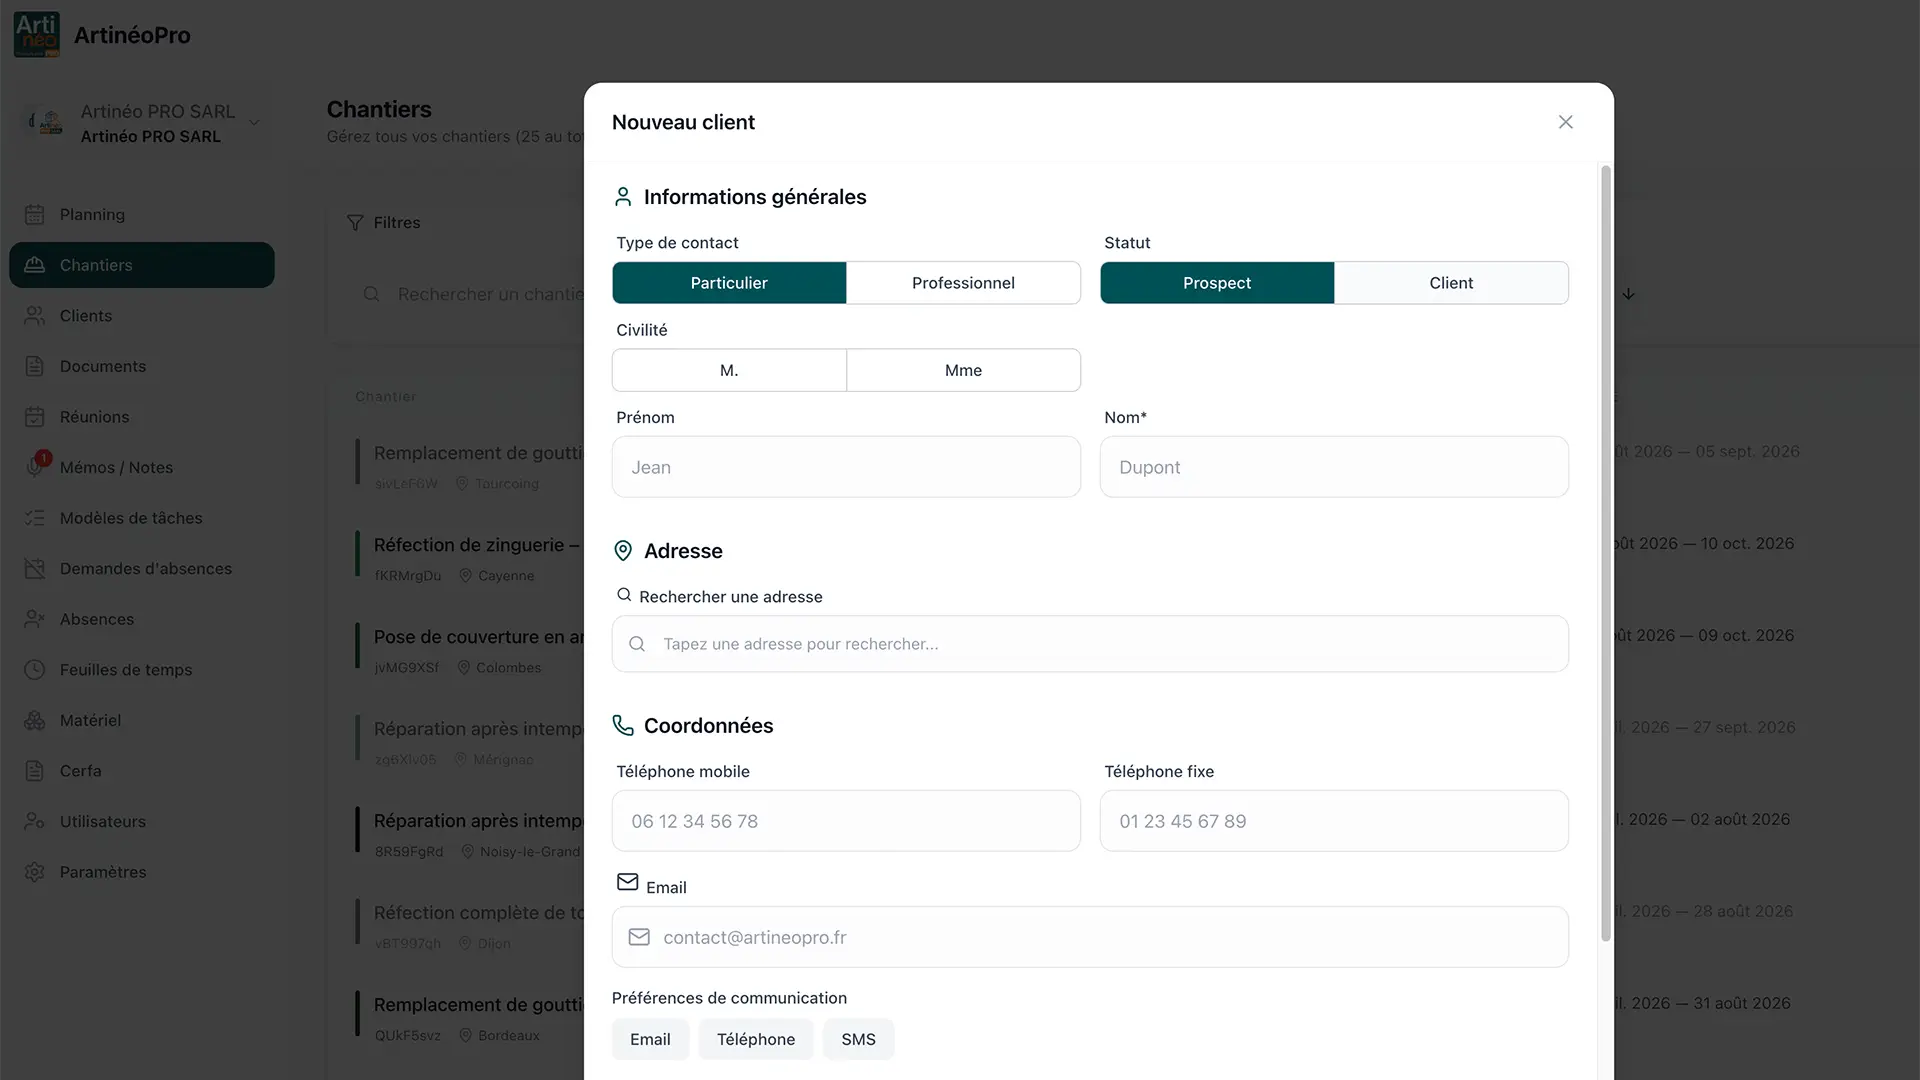Click the location pin next to Colombes

click(x=463, y=668)
